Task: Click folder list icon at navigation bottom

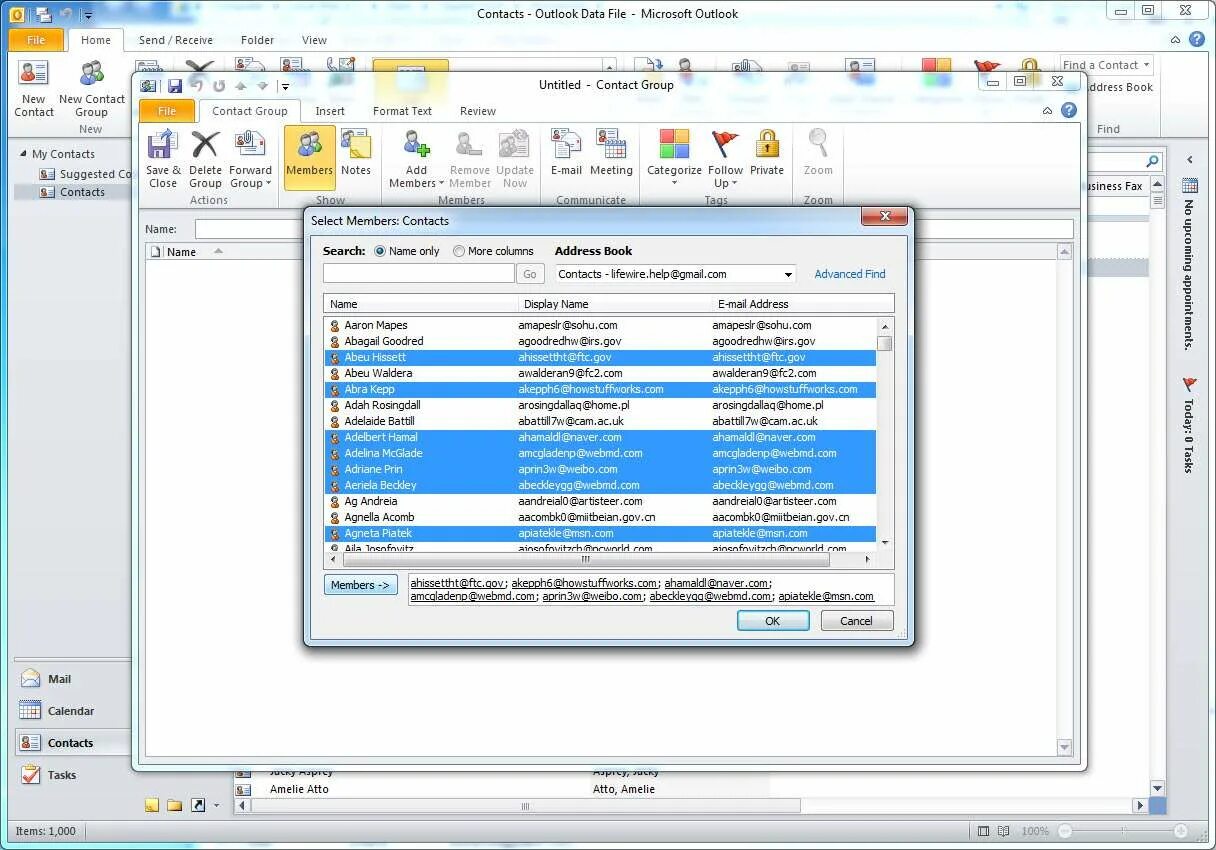Action: tap(174, 805)
